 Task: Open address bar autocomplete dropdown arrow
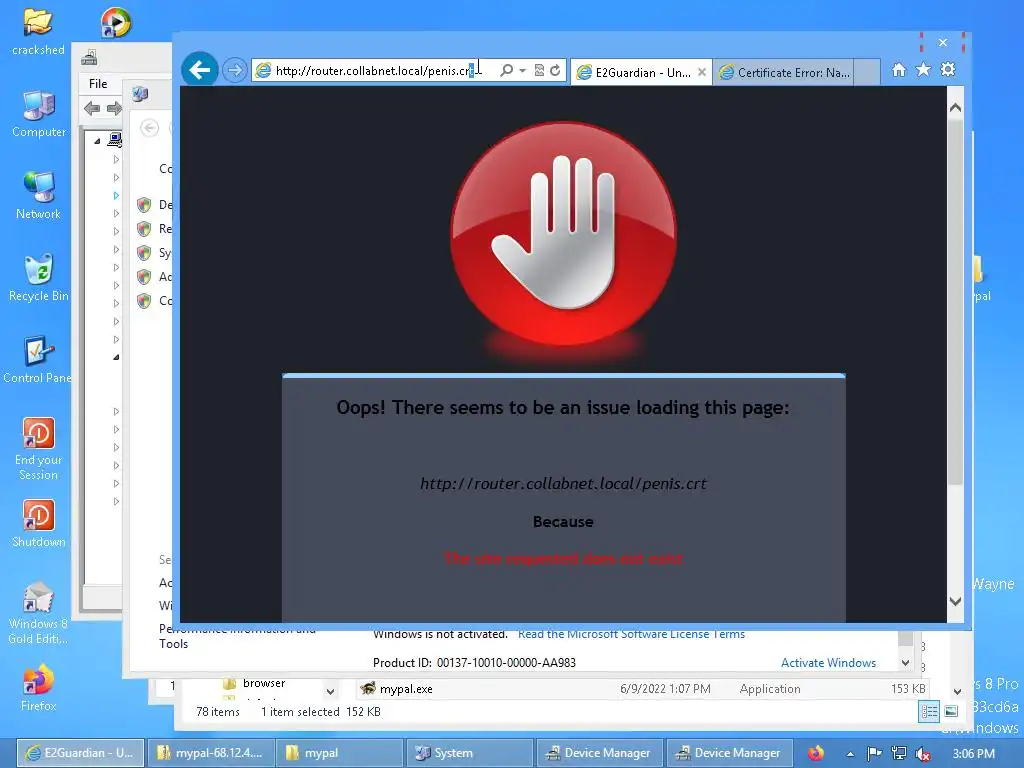(522, 71)
